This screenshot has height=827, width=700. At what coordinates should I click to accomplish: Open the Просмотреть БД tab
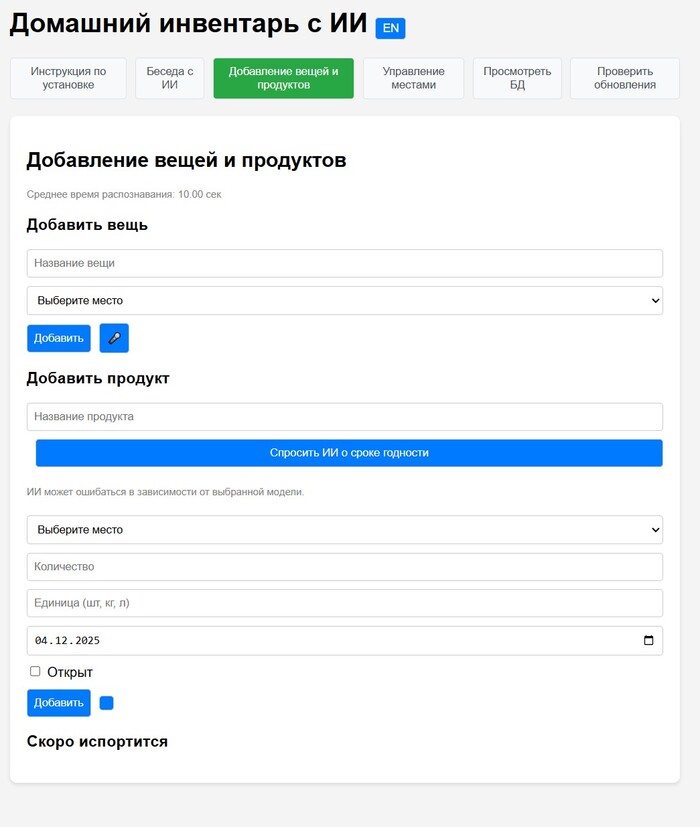(x=517, y=78)
